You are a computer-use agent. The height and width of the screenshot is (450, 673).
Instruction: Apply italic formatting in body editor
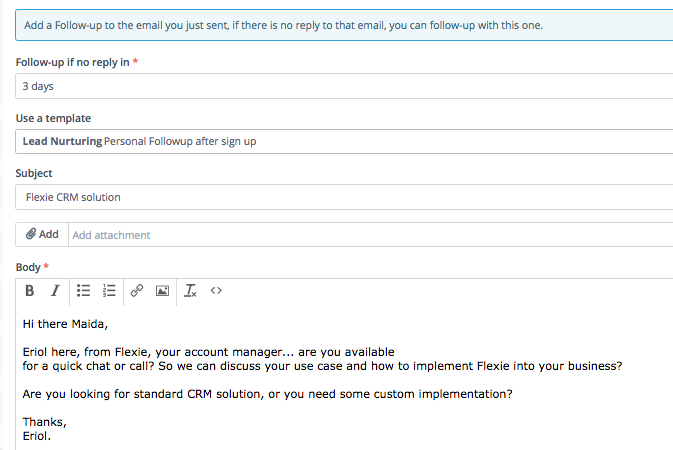point(55,291)
